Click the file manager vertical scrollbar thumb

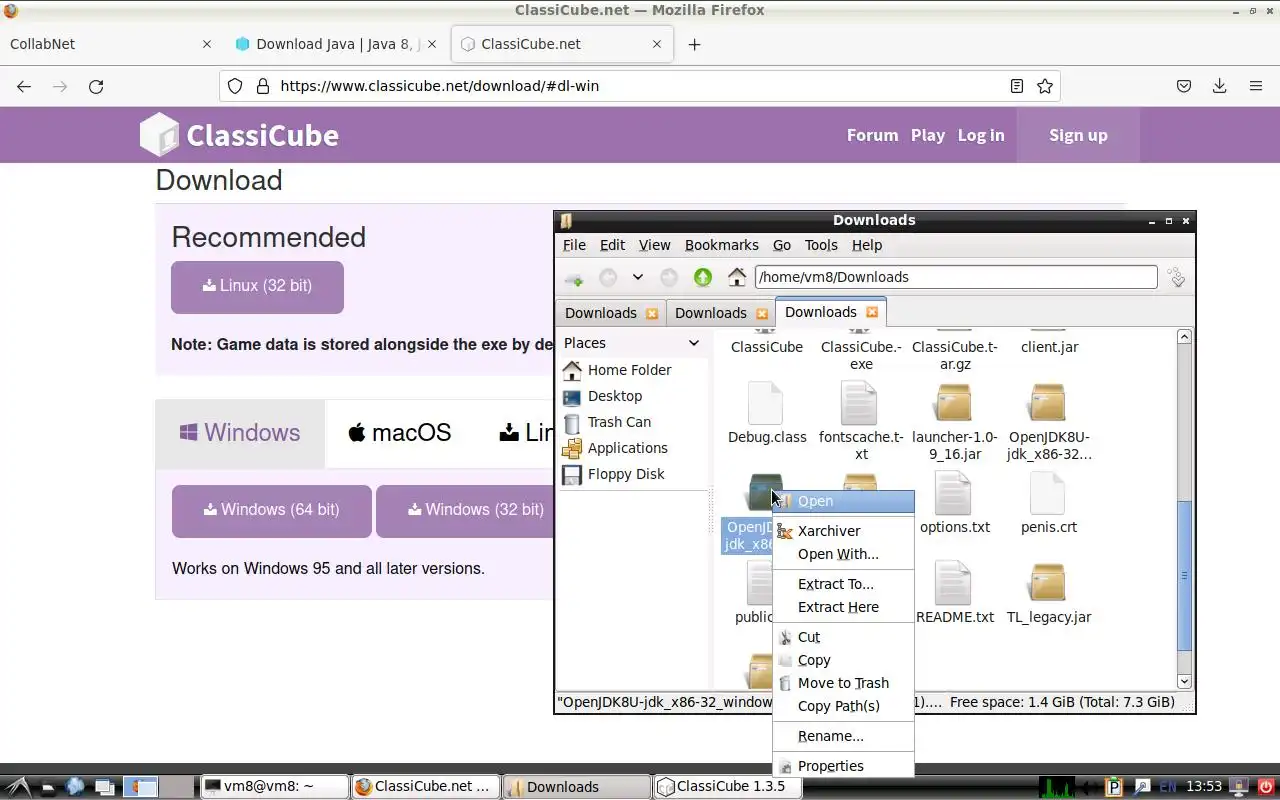click(1184, 575)
